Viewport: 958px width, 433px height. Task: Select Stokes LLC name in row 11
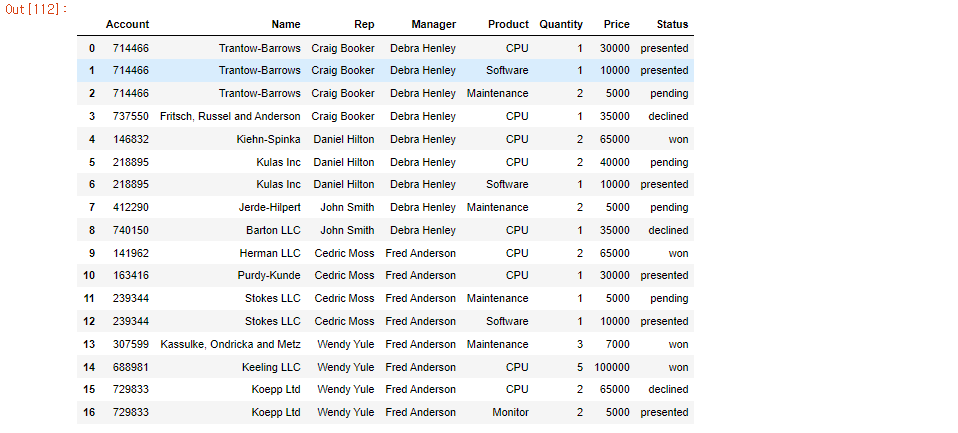pos(273,298)
